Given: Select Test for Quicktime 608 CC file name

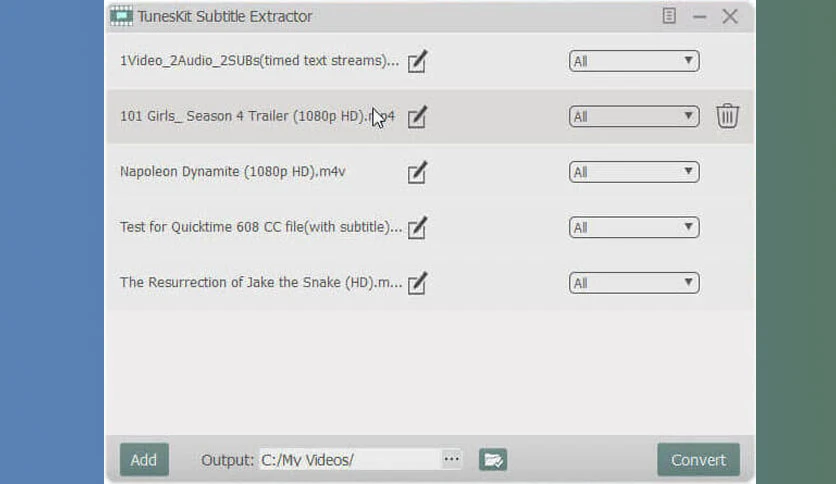Looking at the screenshot, I should (x=261, y=227).
